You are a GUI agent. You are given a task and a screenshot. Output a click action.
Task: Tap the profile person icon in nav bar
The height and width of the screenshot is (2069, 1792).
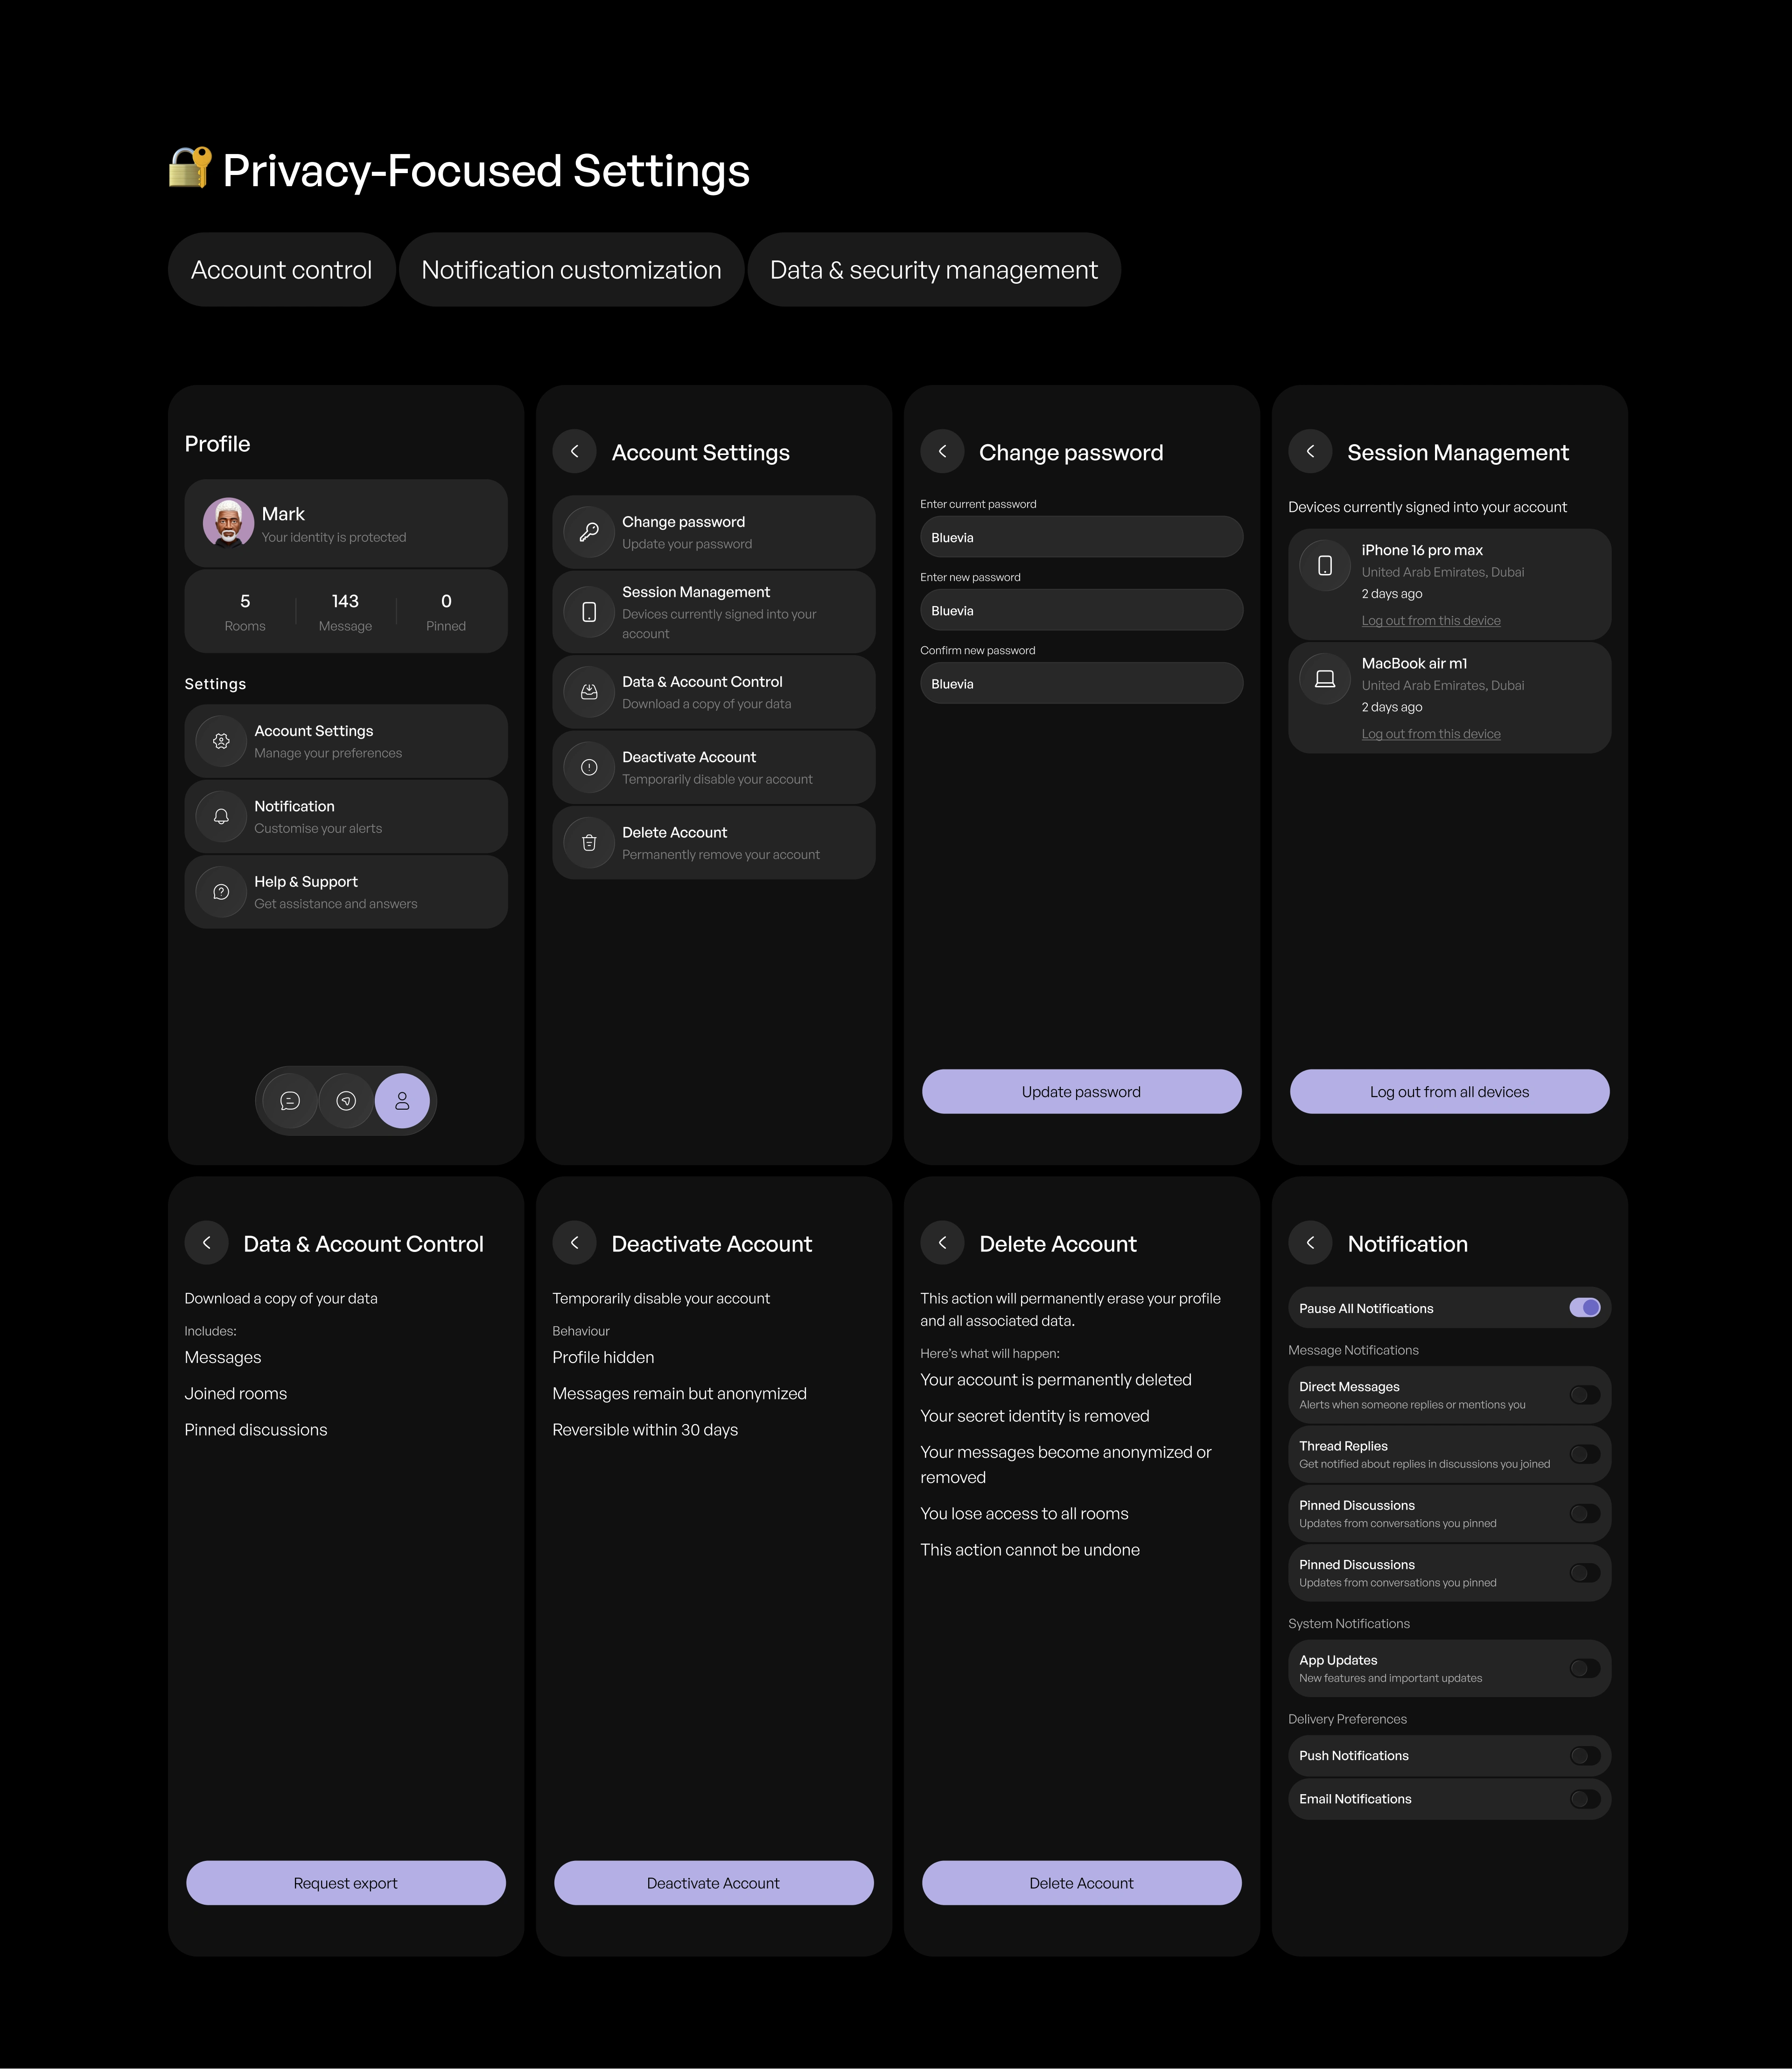[402, 1101]
